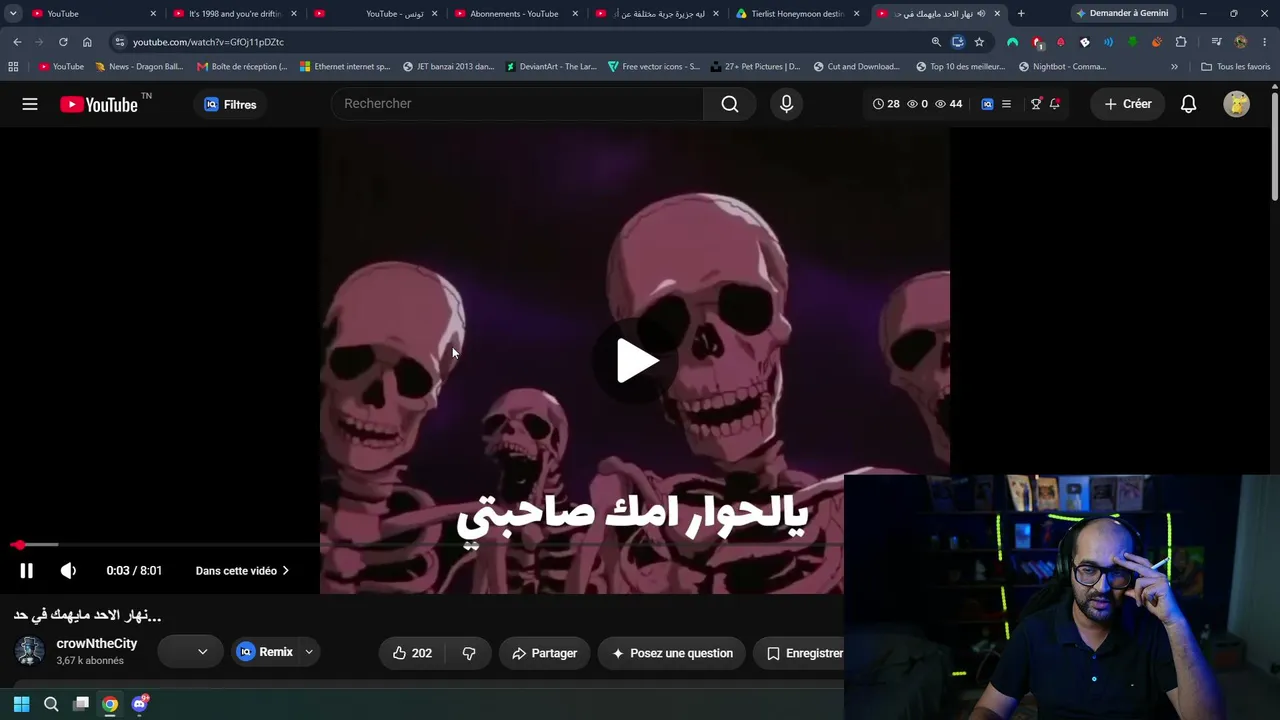Open the vidIQ trophy achievements icon
1280x720 pixels.
point(1036,104)
